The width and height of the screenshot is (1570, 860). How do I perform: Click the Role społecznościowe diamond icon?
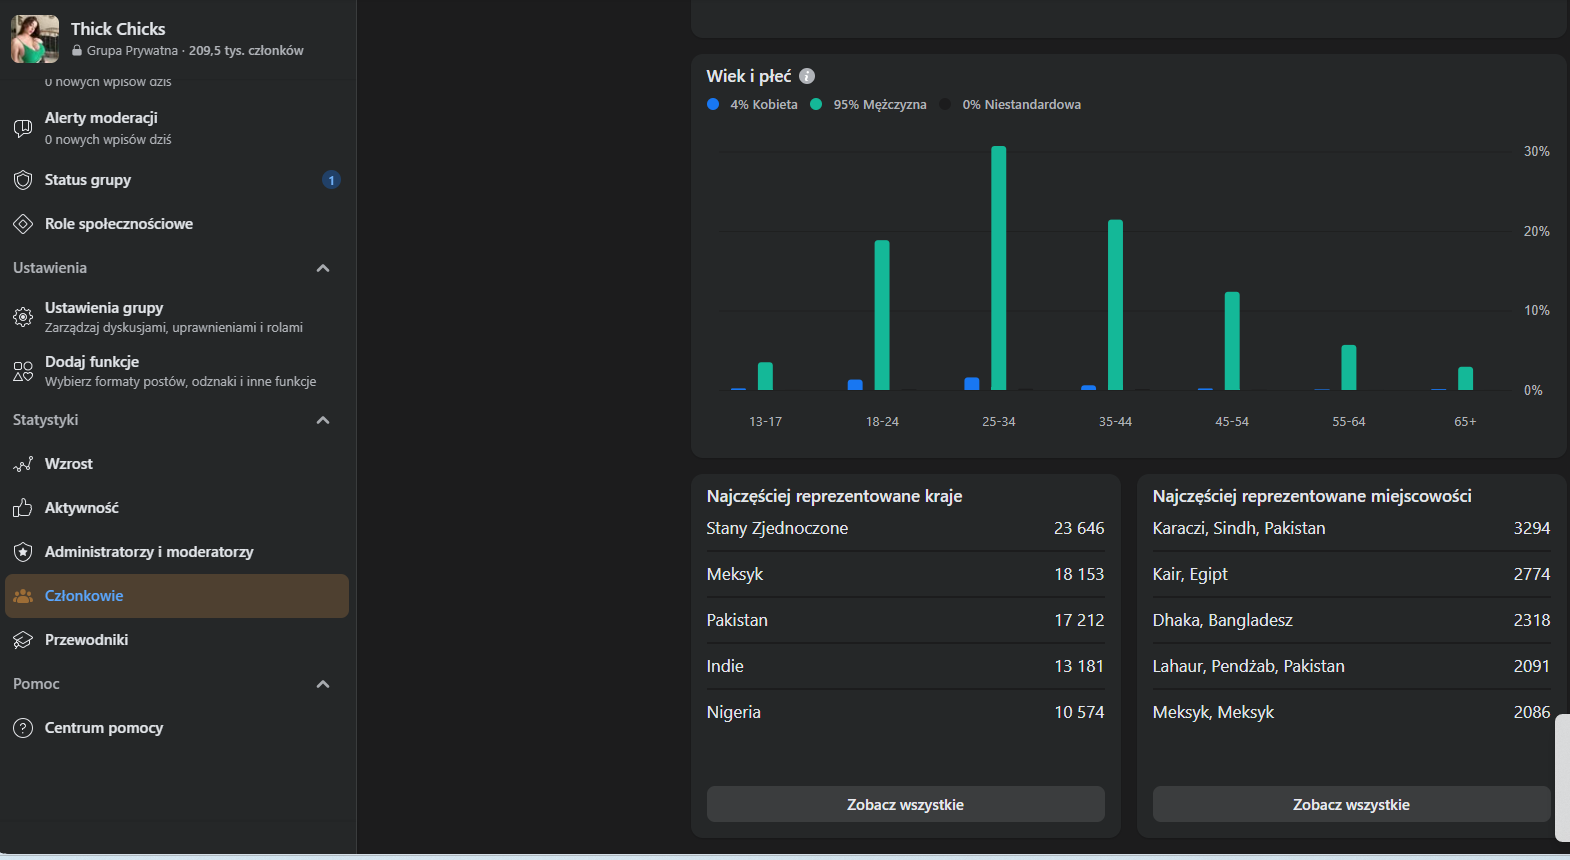click(x=23, y=224)
